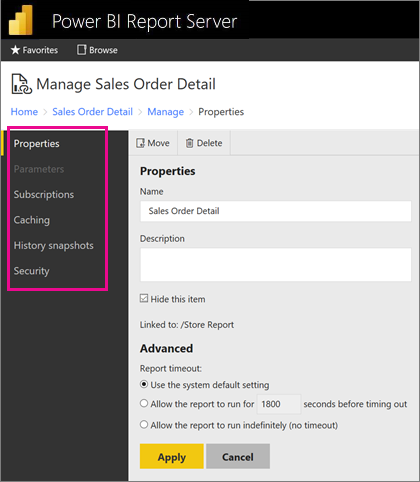Click the Advanced section heading
420x482 pixels.
pyautogui.click(x=166, y=348)
